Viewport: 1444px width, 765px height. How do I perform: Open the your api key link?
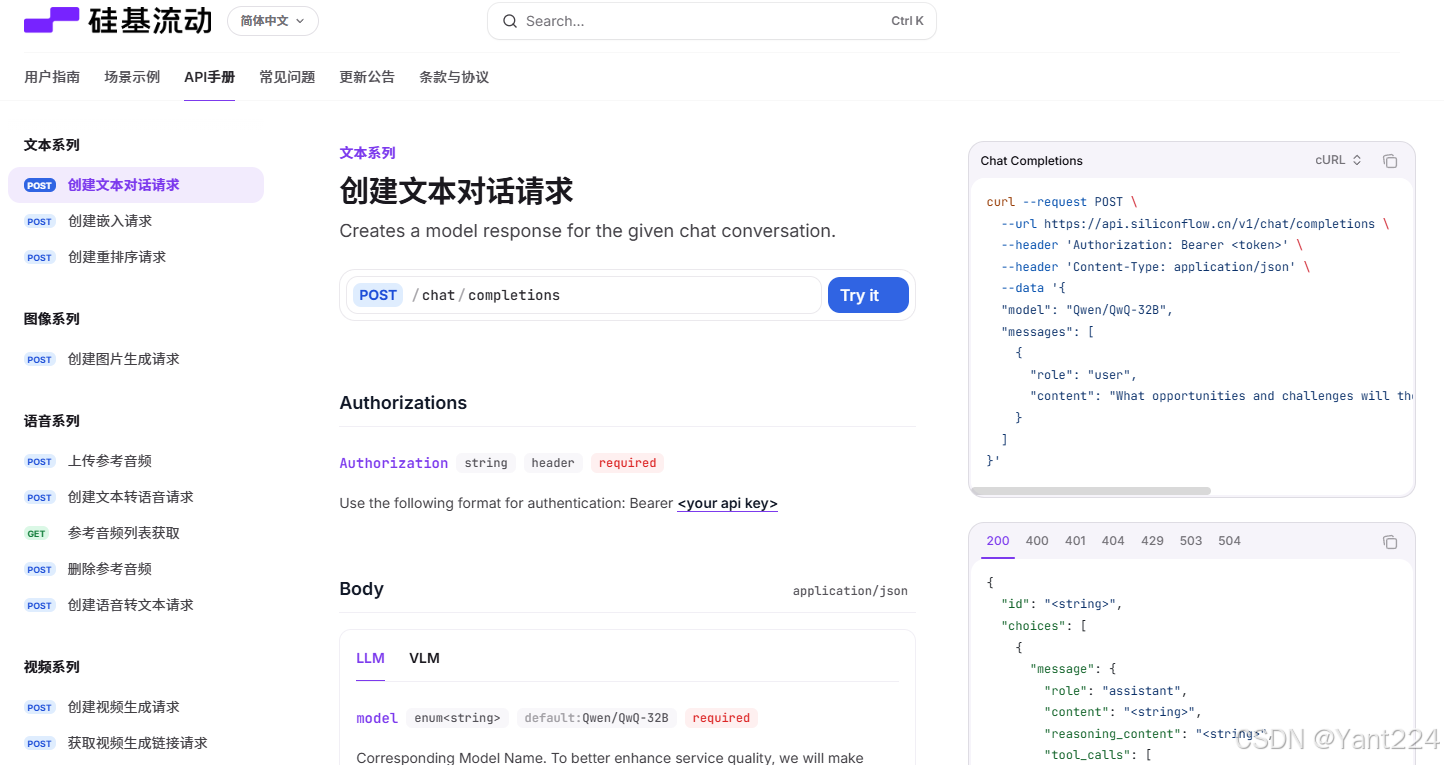pos(727,503)
